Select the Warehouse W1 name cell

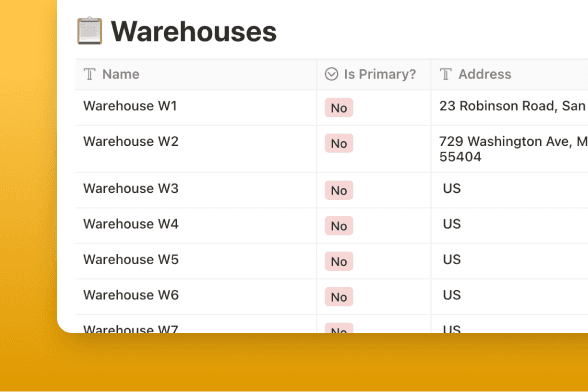tap(196, 108)
